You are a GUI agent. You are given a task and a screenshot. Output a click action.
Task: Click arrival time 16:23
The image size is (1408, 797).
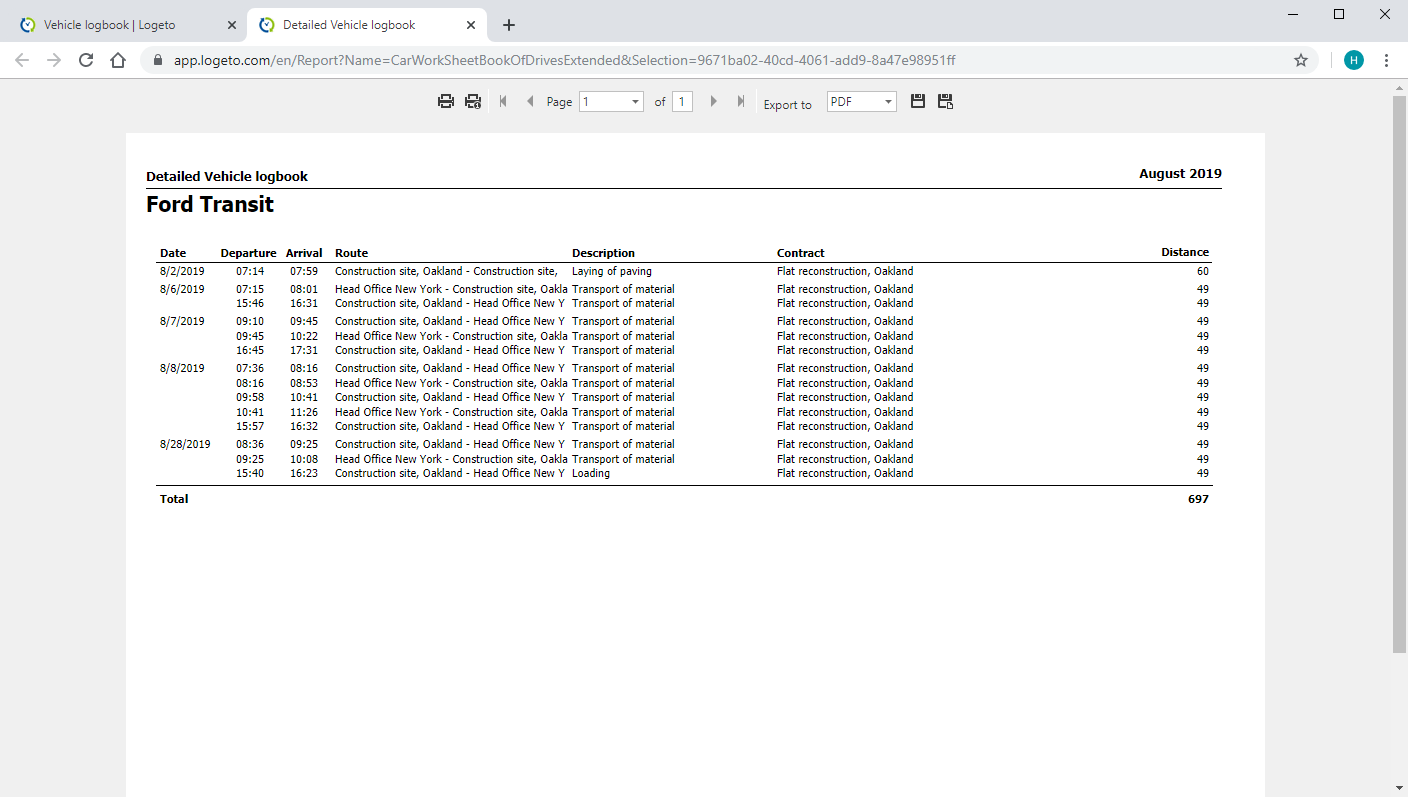point(304,473)
